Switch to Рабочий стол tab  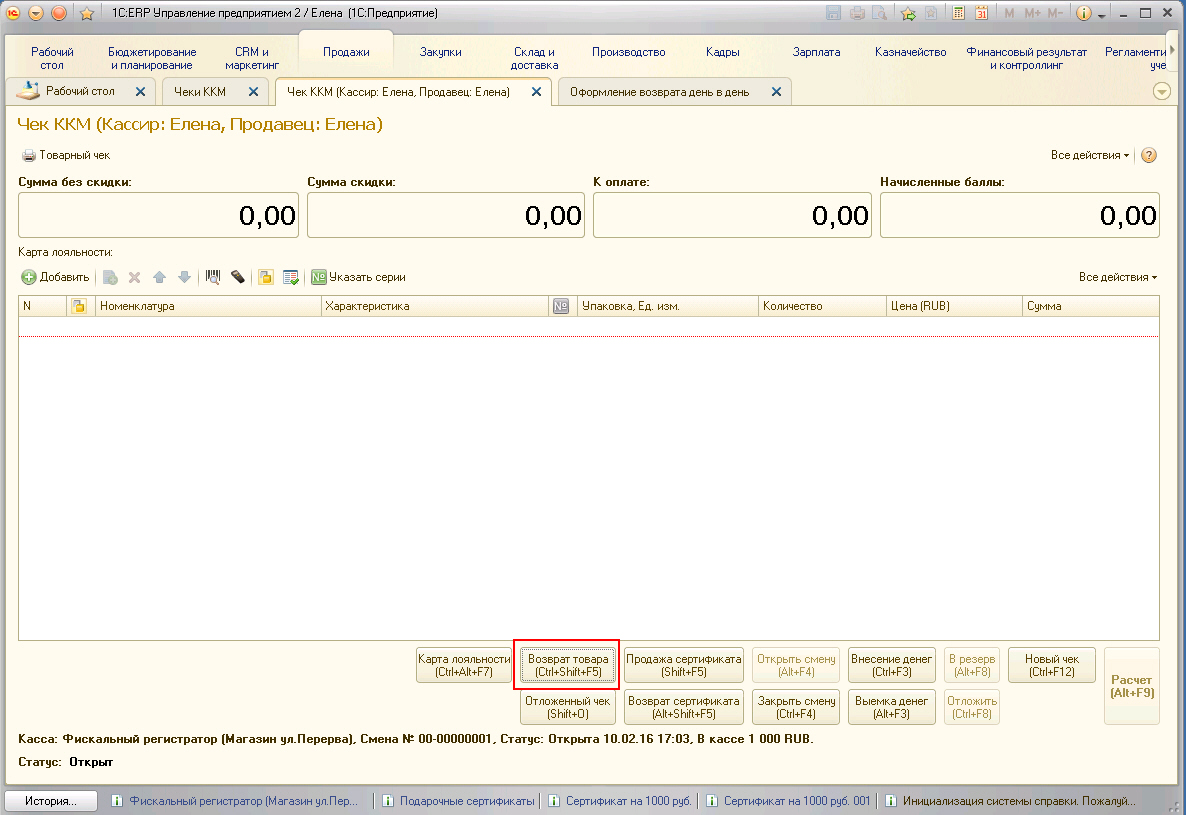[80, 91]
